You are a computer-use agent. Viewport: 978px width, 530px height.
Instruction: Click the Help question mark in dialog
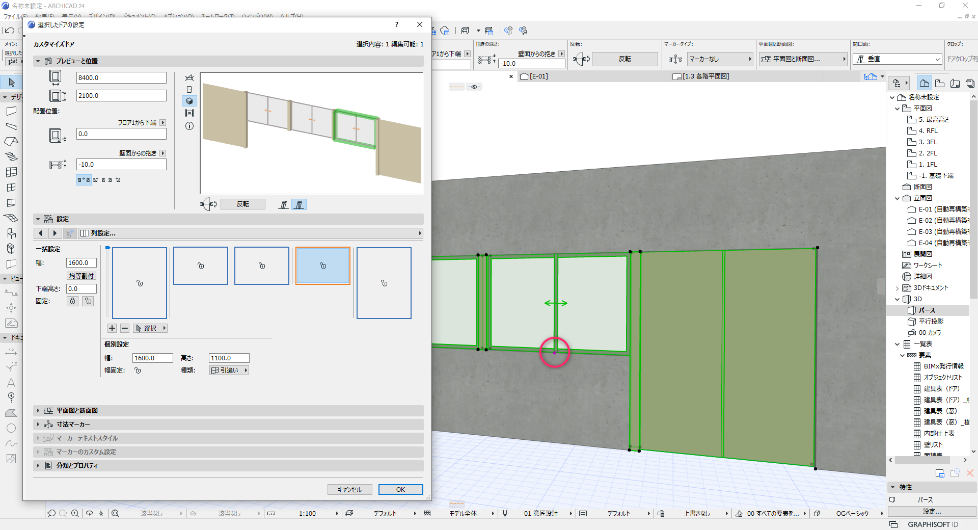click(397, 23)
